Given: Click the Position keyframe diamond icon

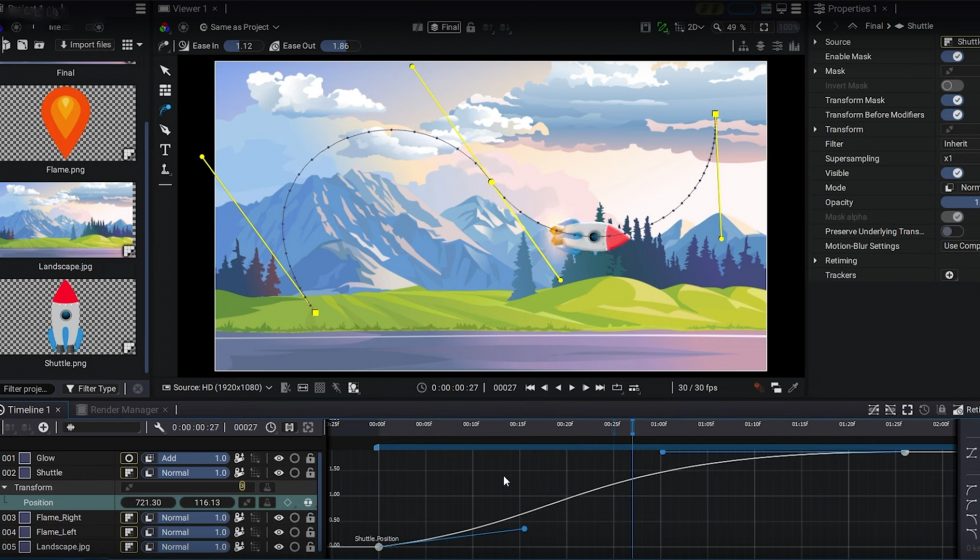Looking at the screenshot, I should [x=288, y=502].
